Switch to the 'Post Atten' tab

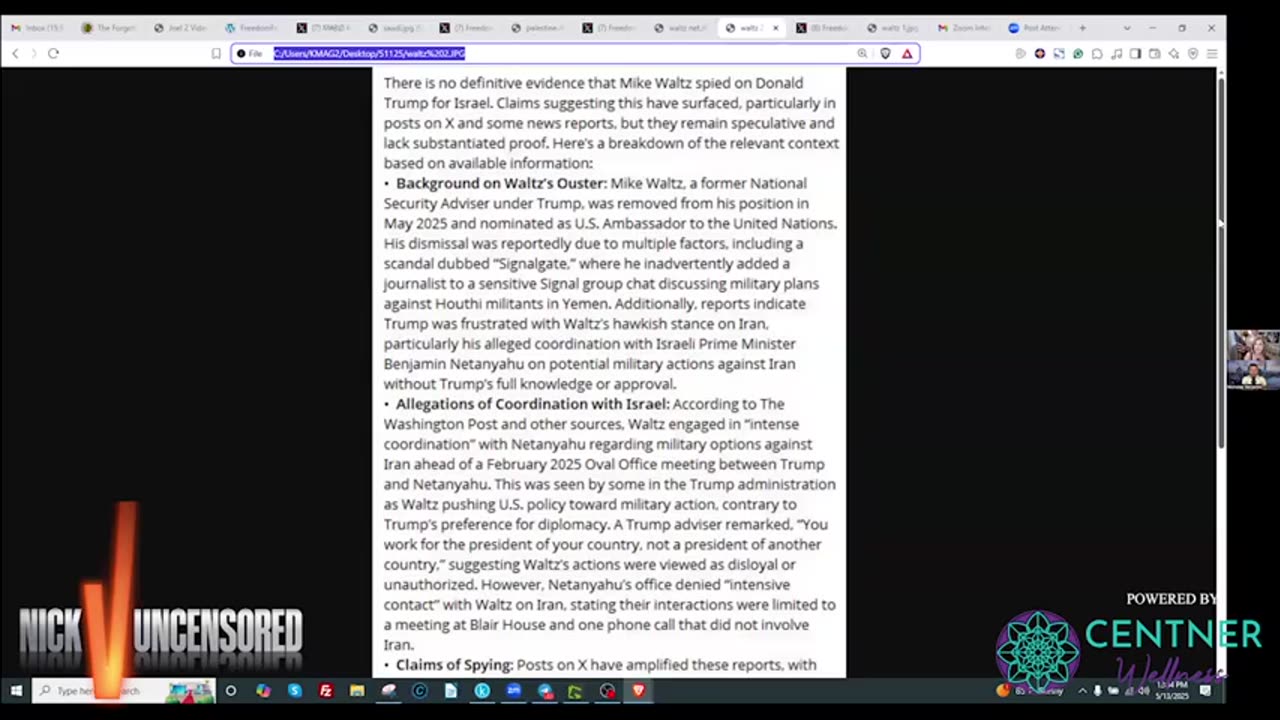1037,28
